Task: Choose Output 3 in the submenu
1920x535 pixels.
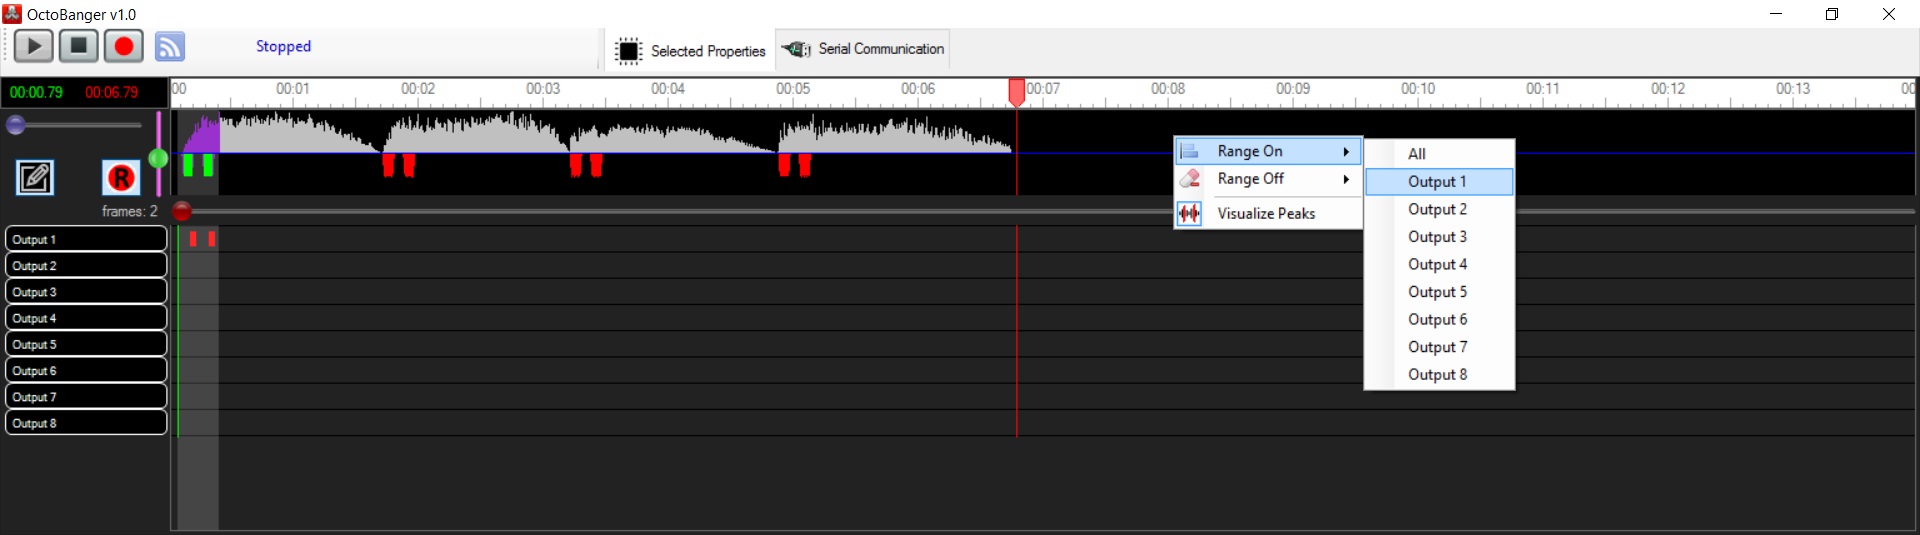Action: (x=1440, y=237)
